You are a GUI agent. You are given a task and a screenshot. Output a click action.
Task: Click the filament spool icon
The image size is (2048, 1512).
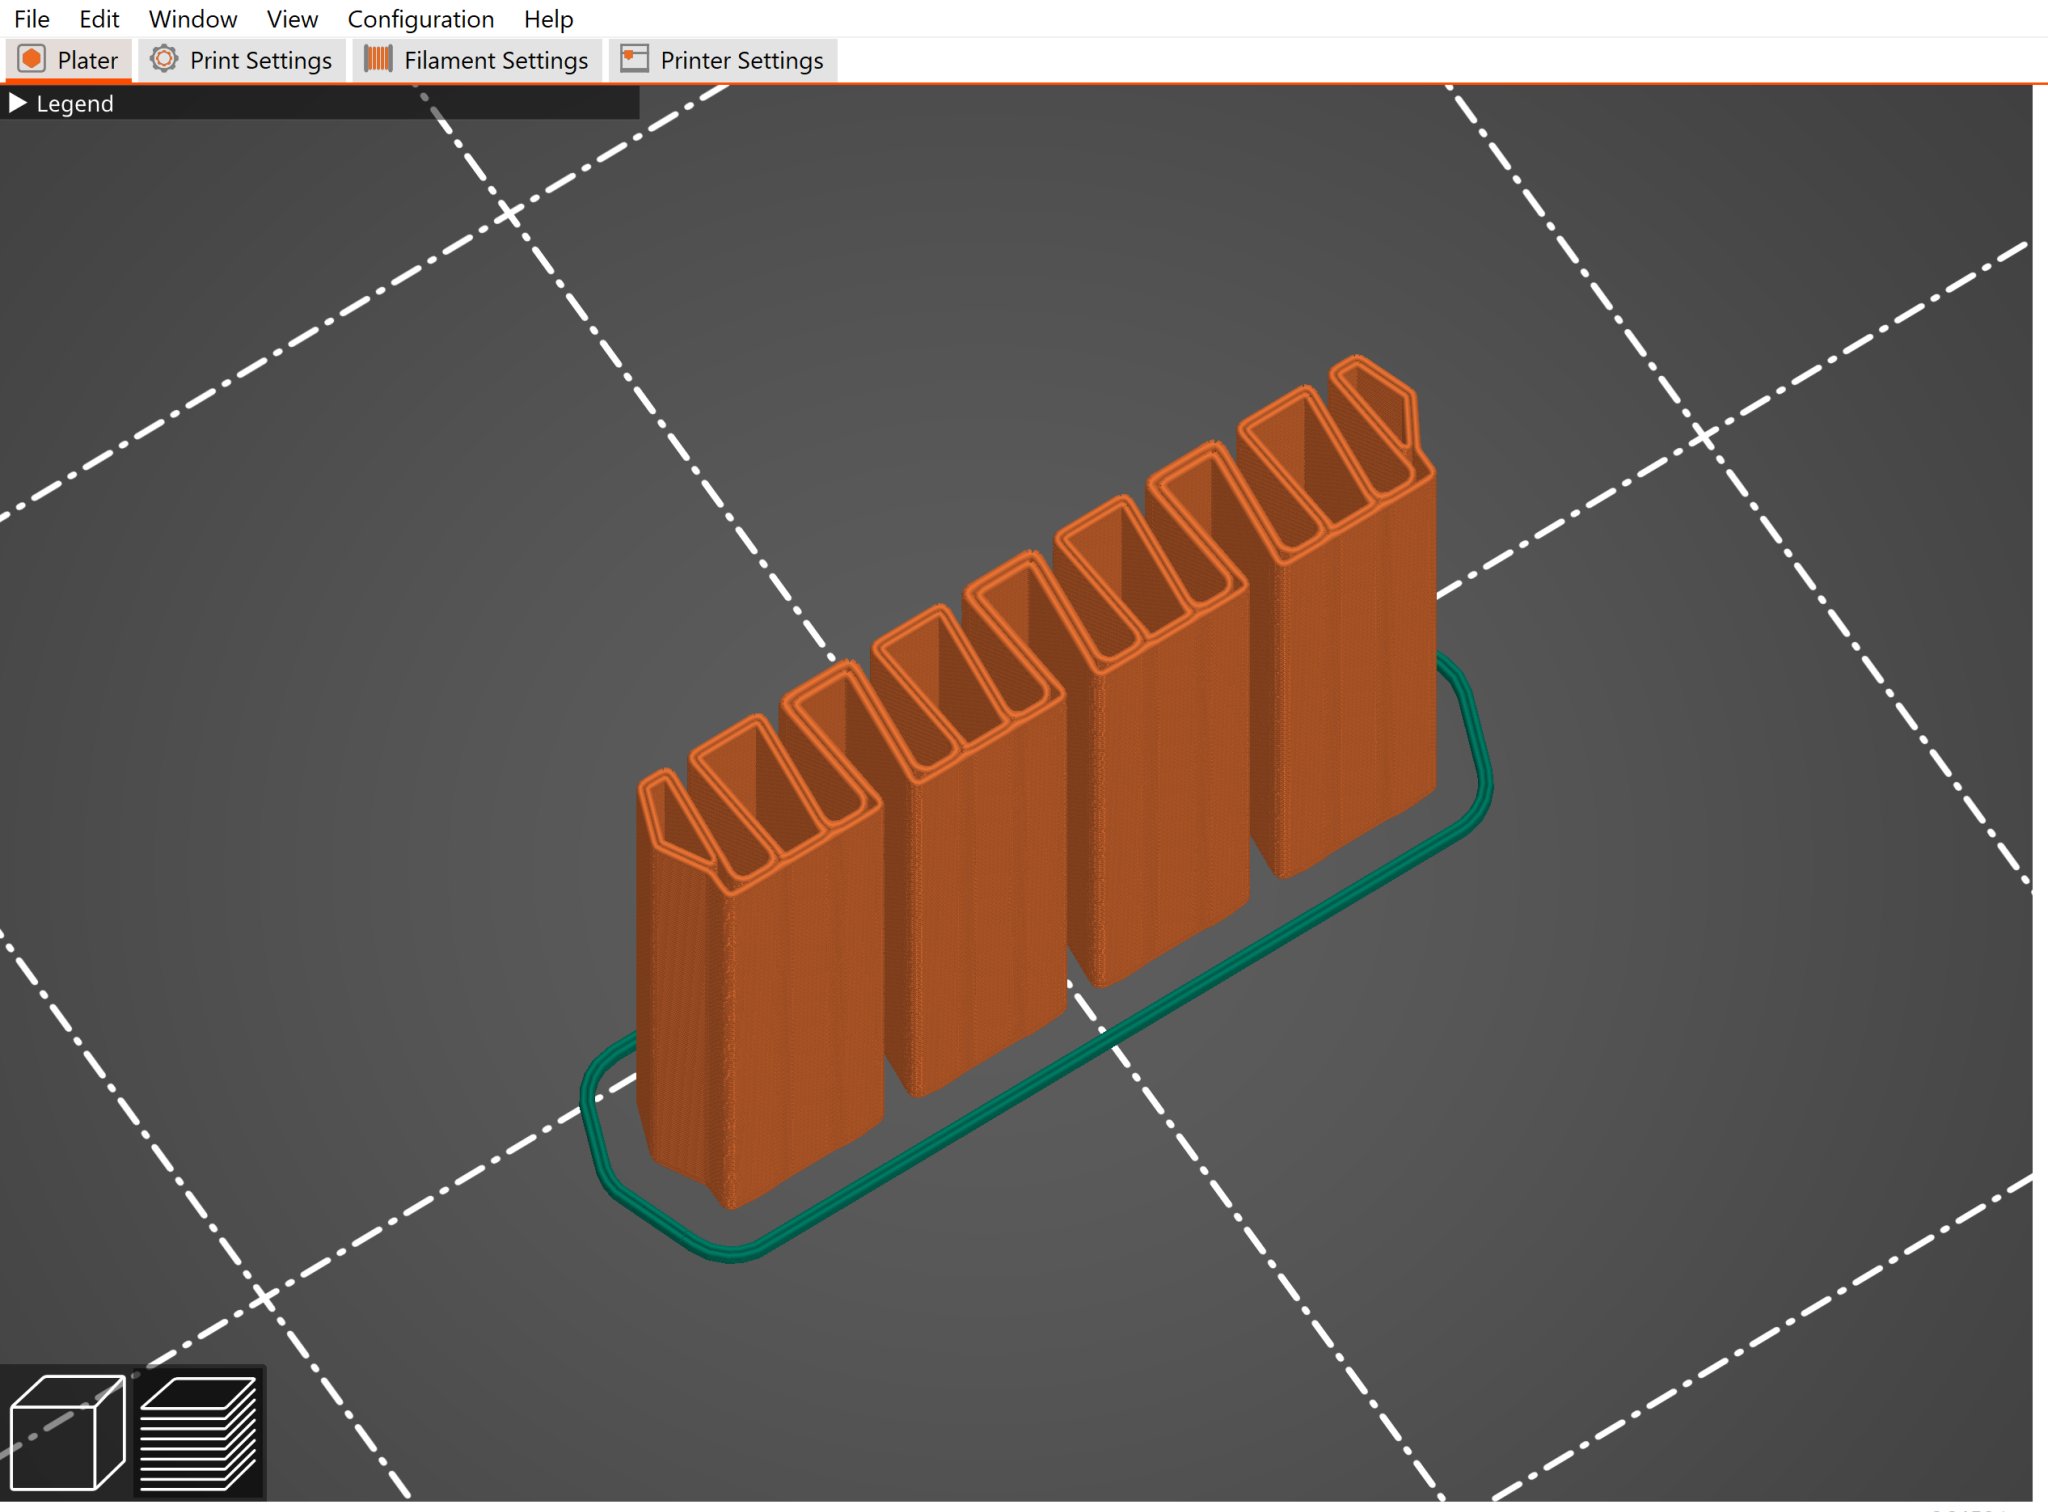click(378, 59)
